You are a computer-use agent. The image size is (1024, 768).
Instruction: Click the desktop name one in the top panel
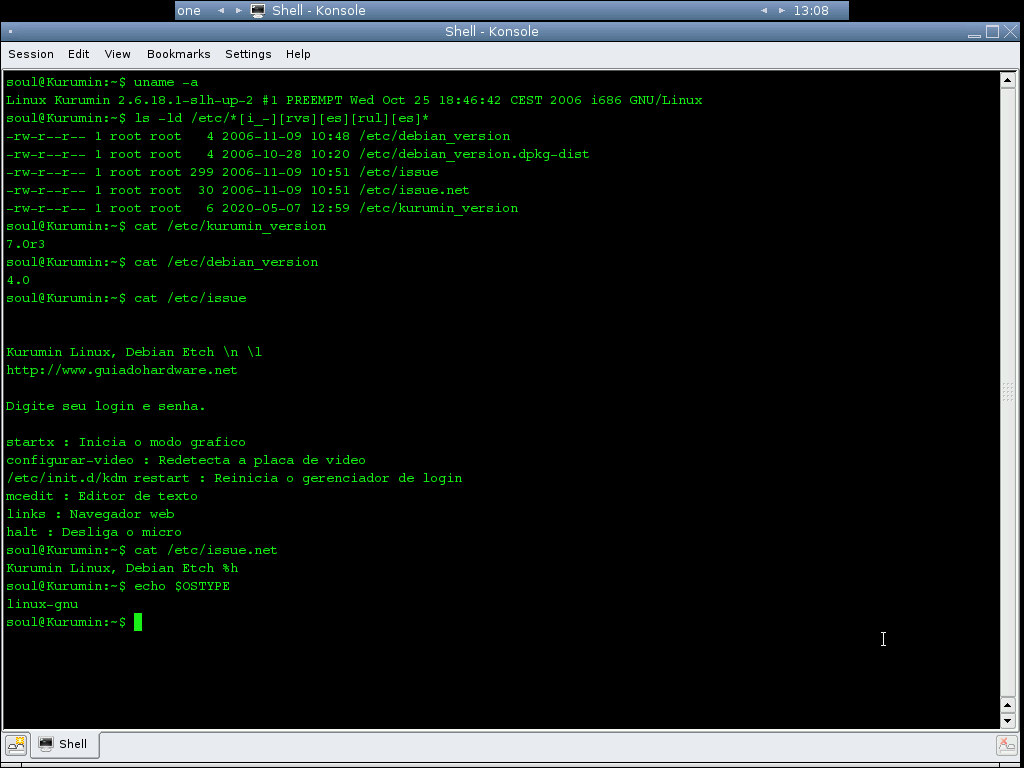click(x=189, y=10)
